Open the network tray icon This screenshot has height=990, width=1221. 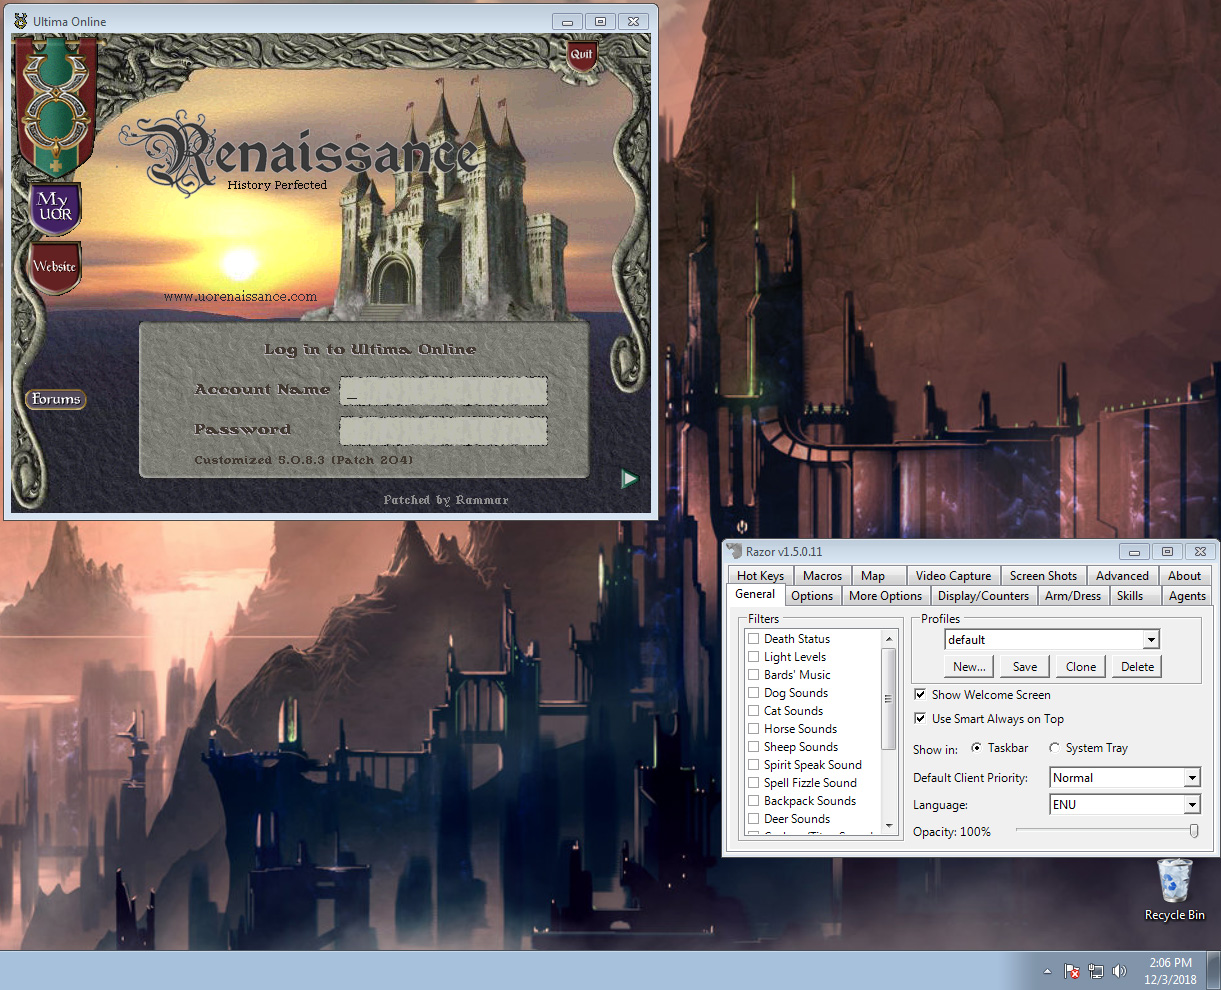tap(1096, 971)
